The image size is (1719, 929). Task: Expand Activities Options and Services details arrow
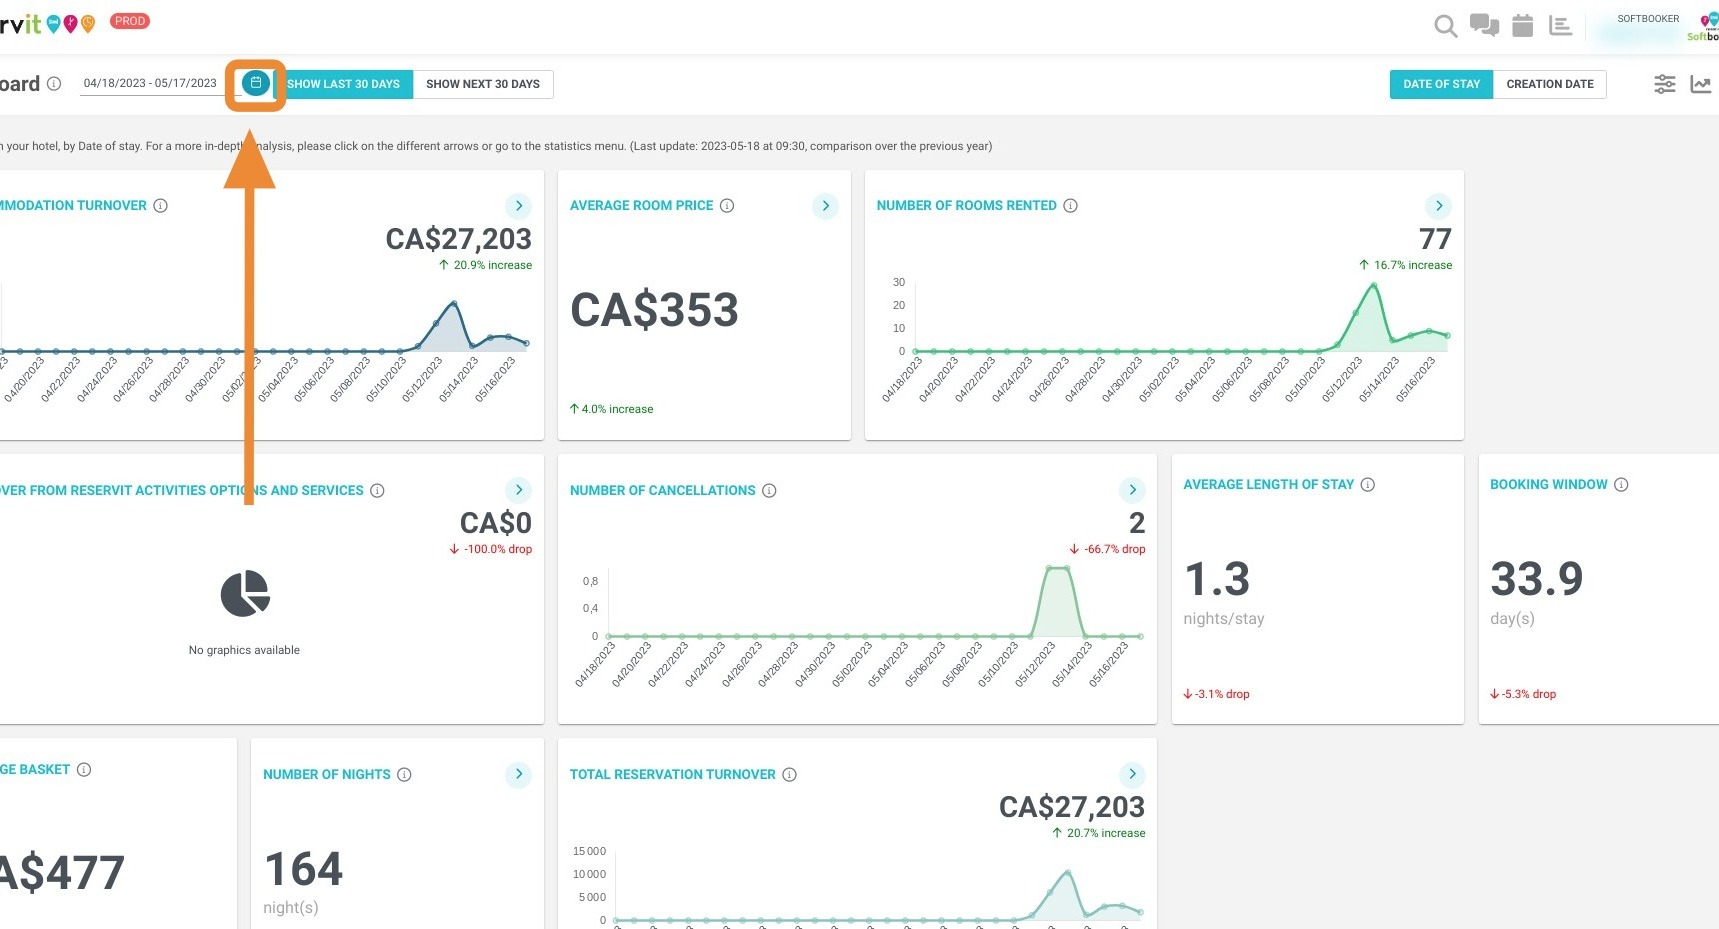(x=518, y=490)
